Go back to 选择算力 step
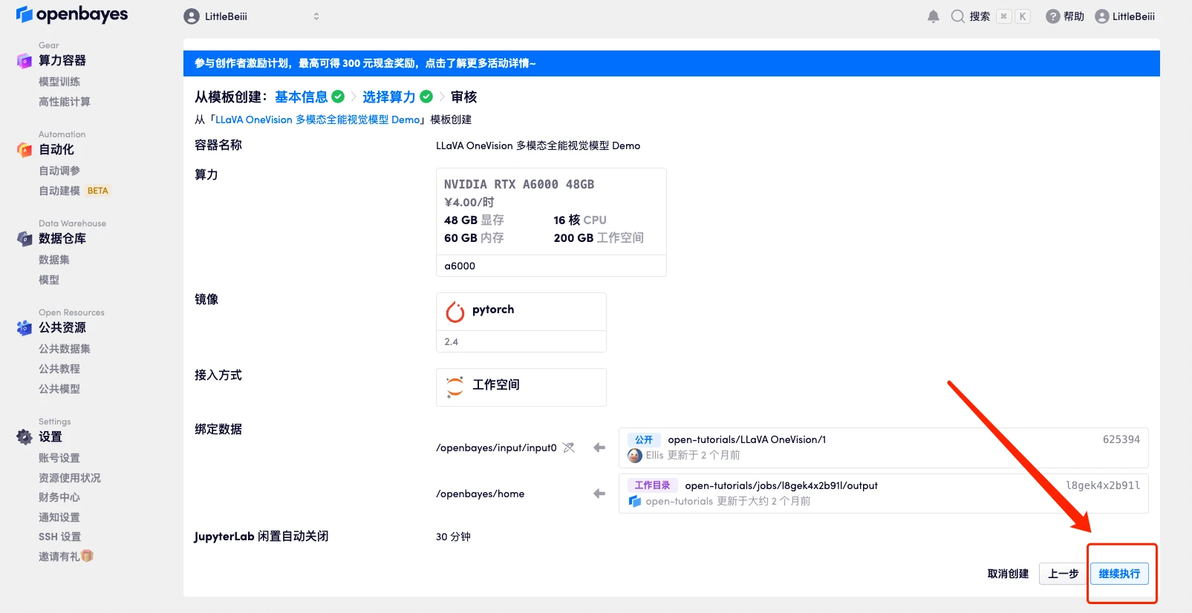The image size is (1192, 613). tap(389, 97)
